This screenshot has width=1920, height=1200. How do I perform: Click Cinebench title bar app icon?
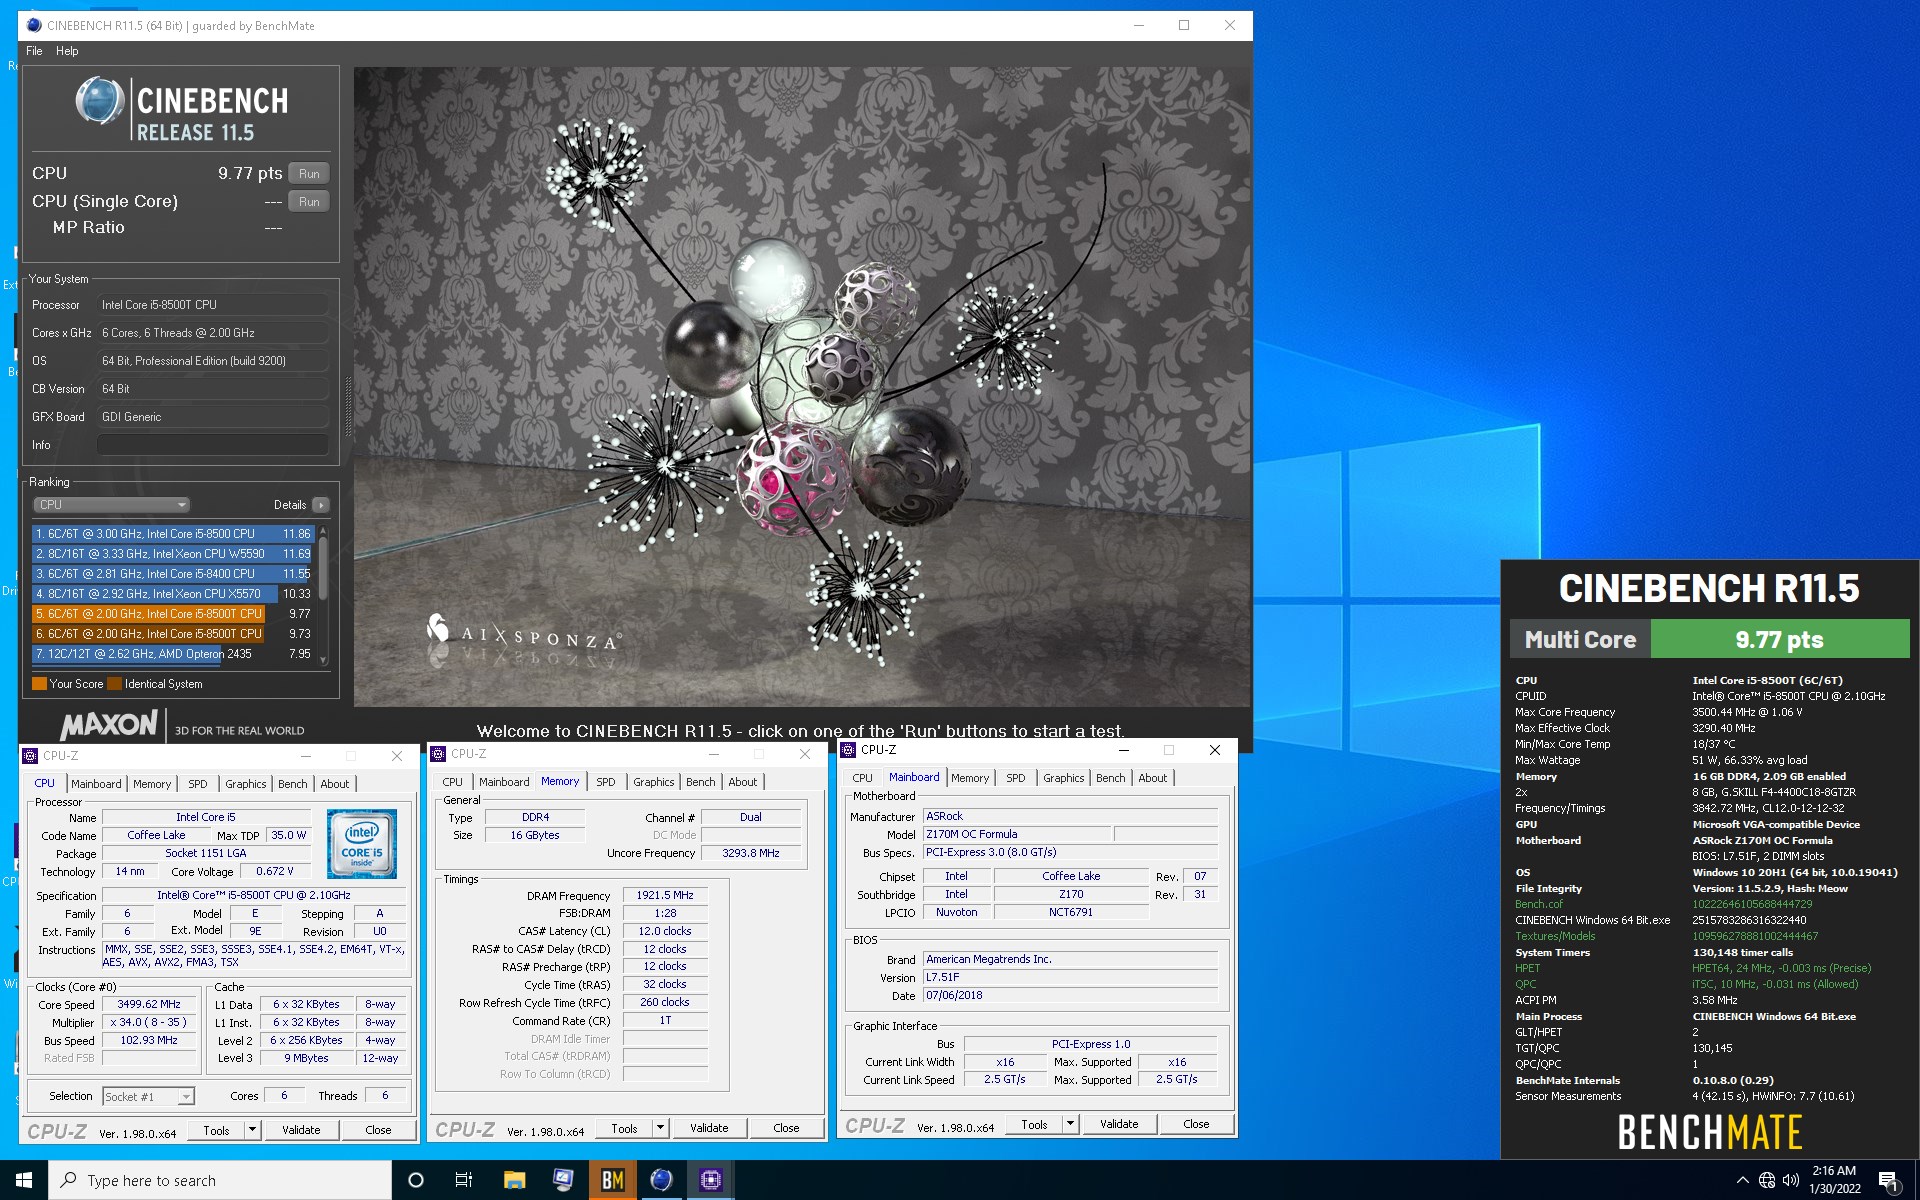pos(34,25)
